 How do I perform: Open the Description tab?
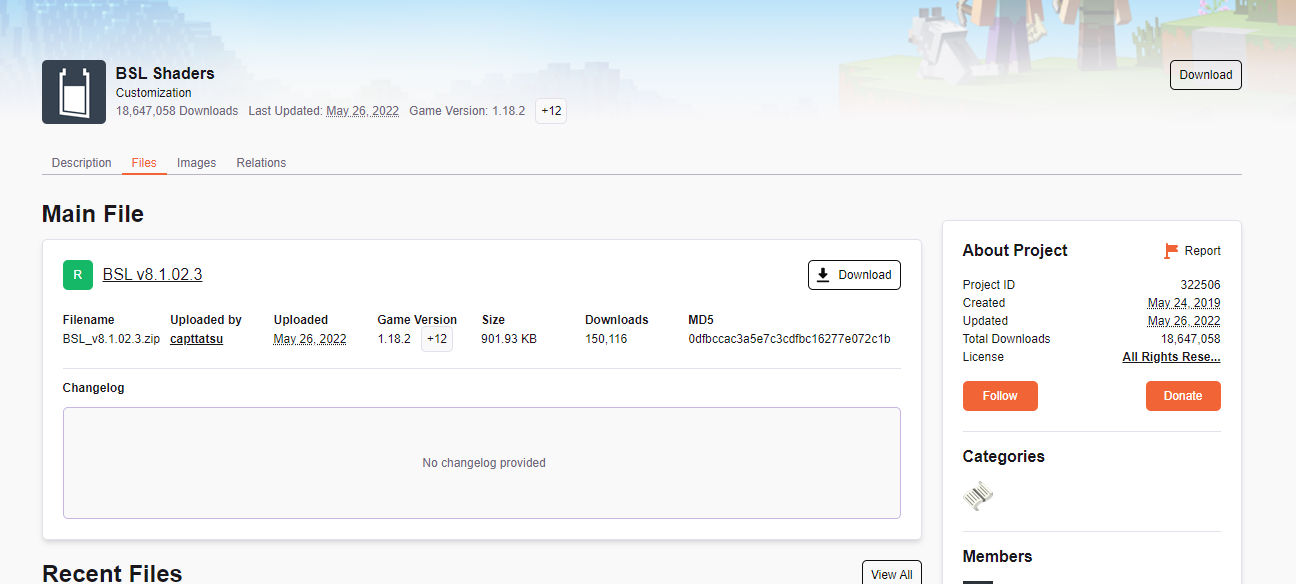click(82, 163)
